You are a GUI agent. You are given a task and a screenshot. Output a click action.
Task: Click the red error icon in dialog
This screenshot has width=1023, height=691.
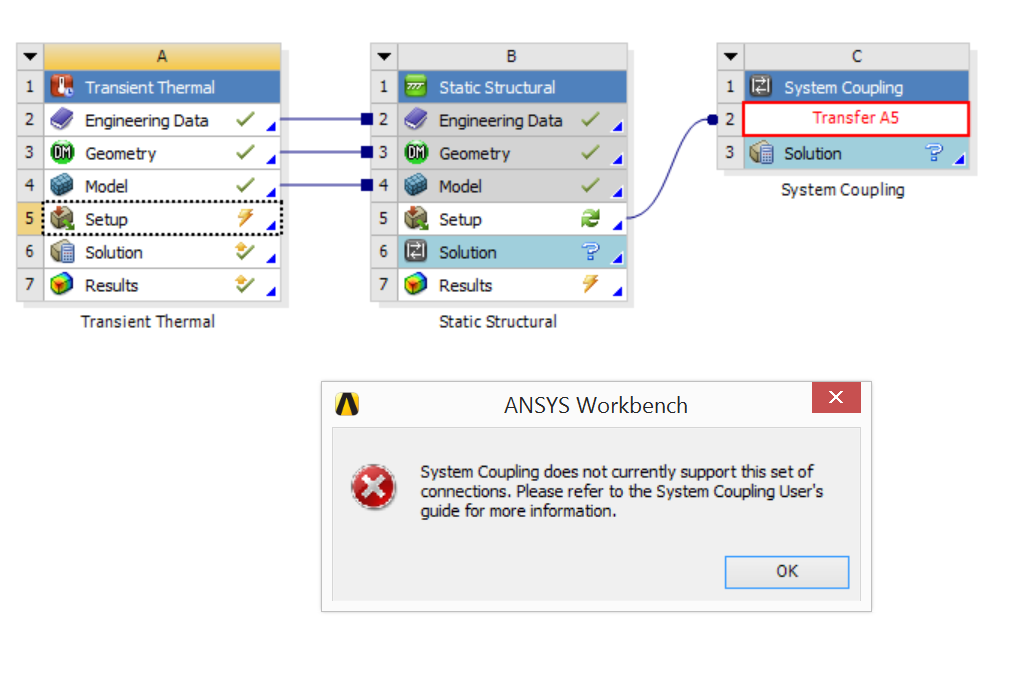click(x=373, y=487)
